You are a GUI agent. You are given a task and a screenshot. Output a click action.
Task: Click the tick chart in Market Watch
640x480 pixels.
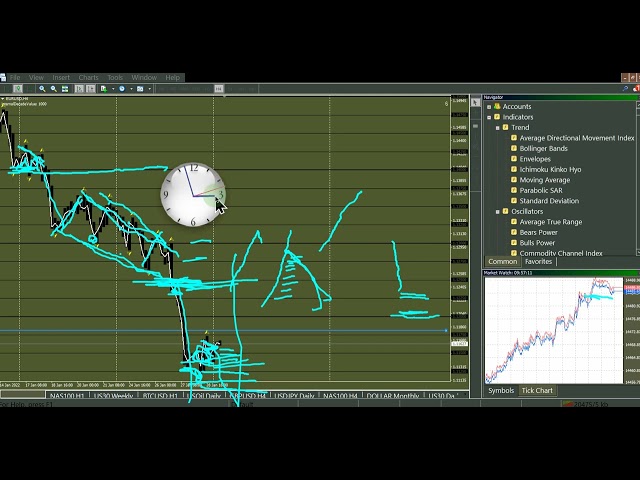tap(552, 330)
